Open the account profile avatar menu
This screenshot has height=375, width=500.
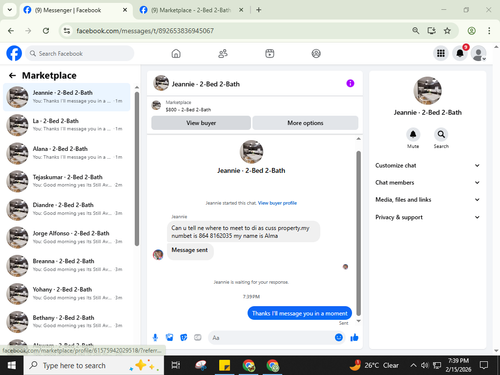tap(479, 53)
